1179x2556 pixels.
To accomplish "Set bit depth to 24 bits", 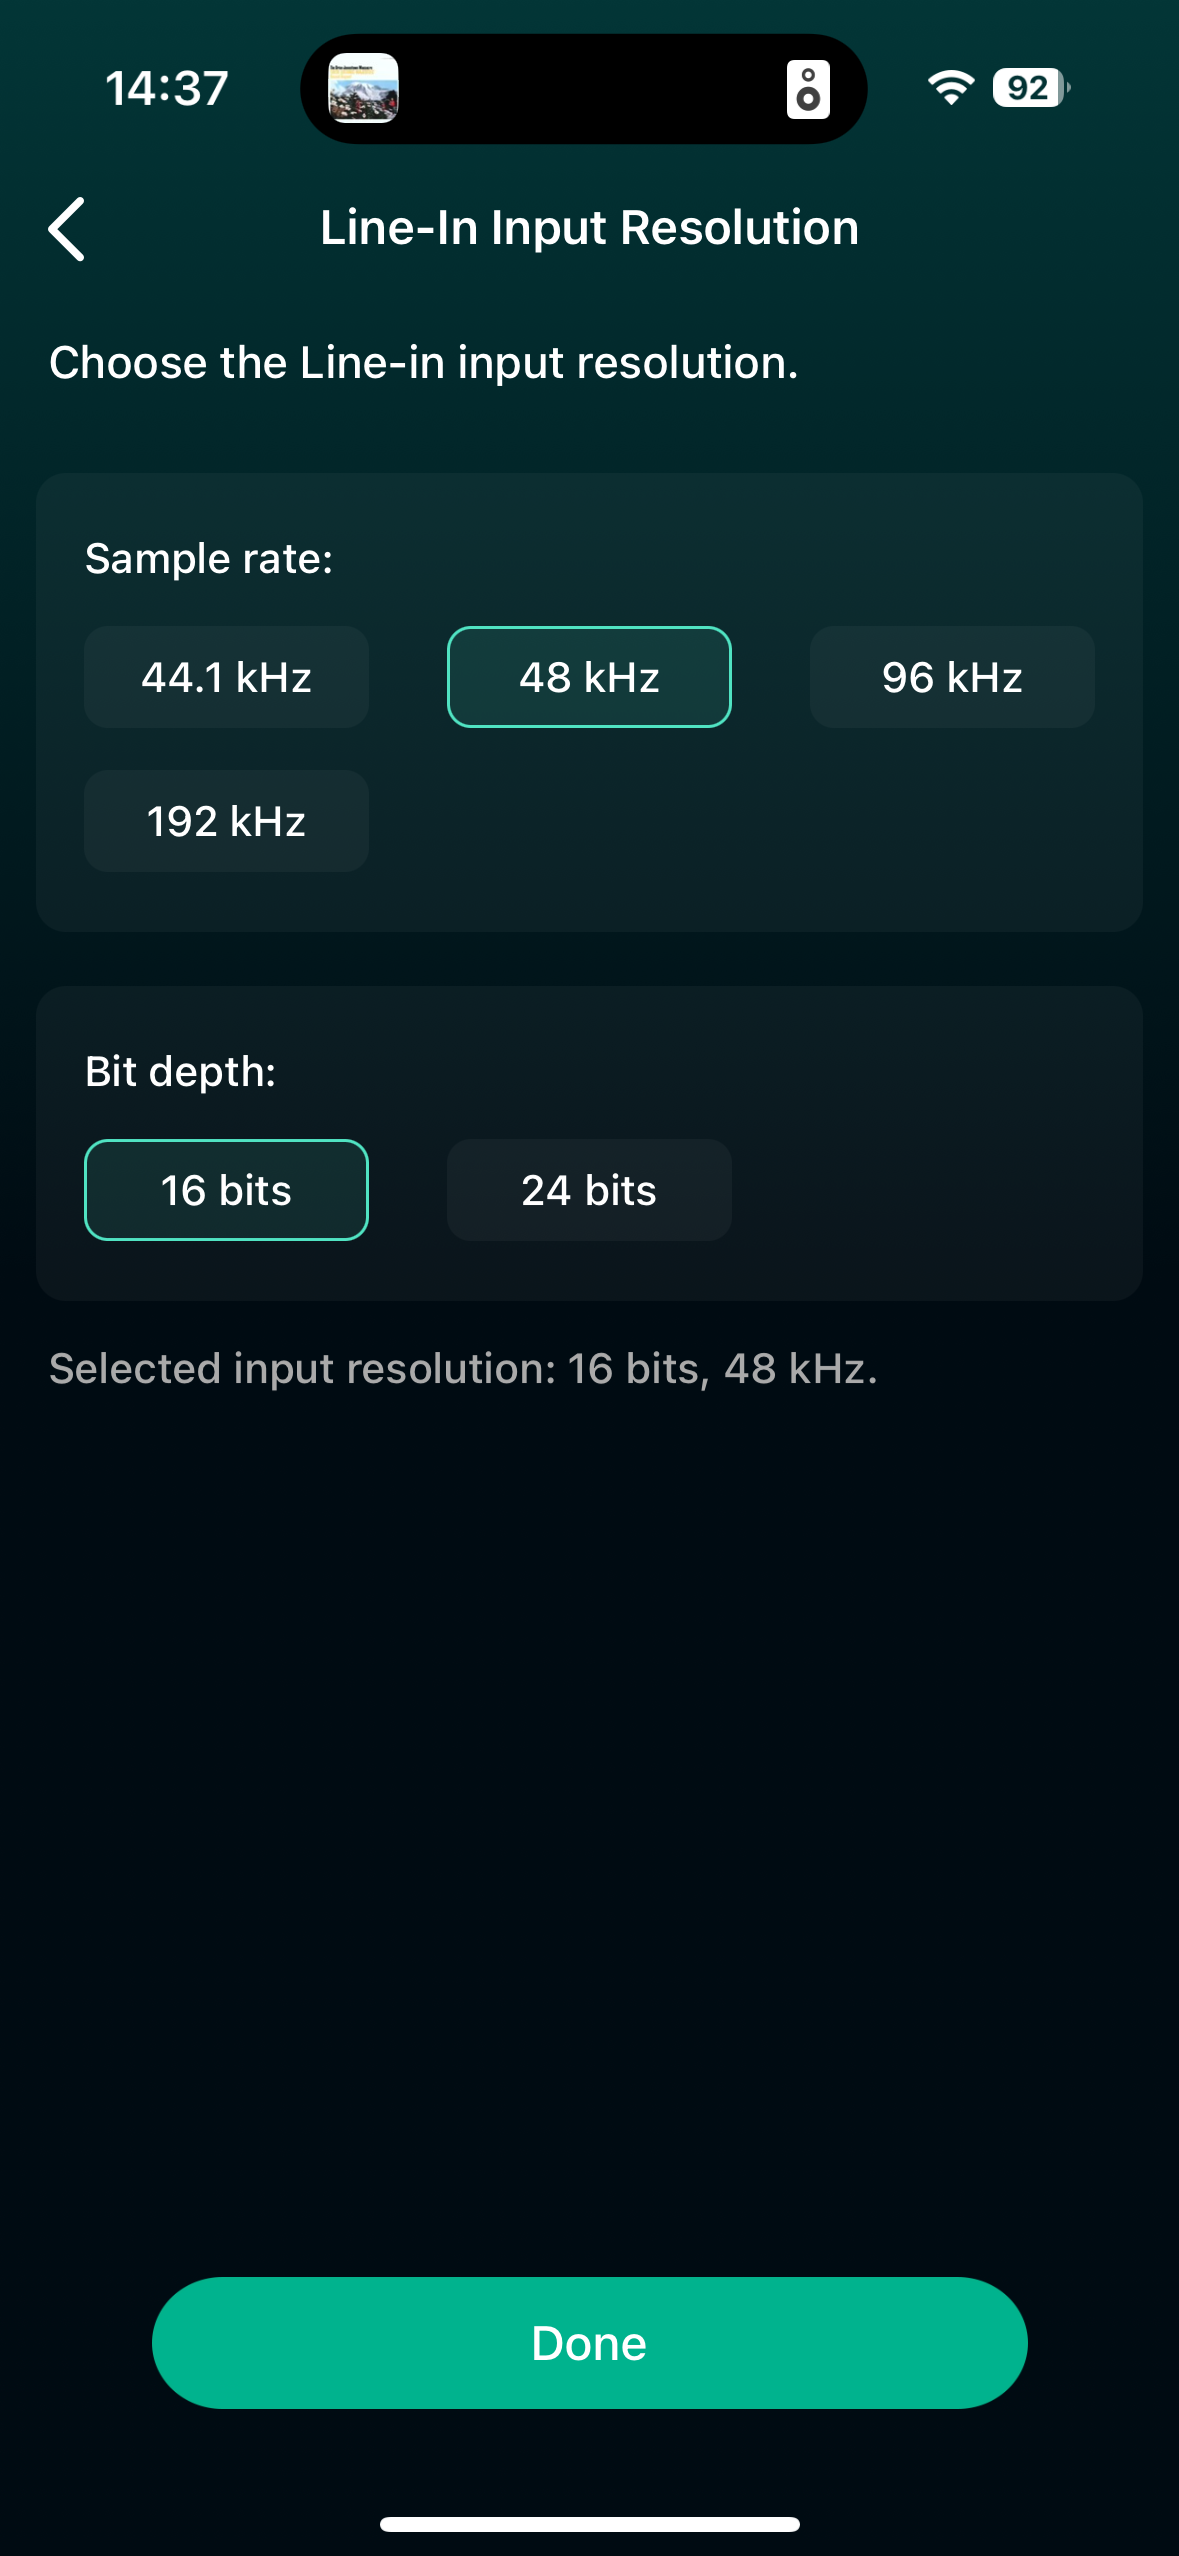I will [x=589, y=1190].
